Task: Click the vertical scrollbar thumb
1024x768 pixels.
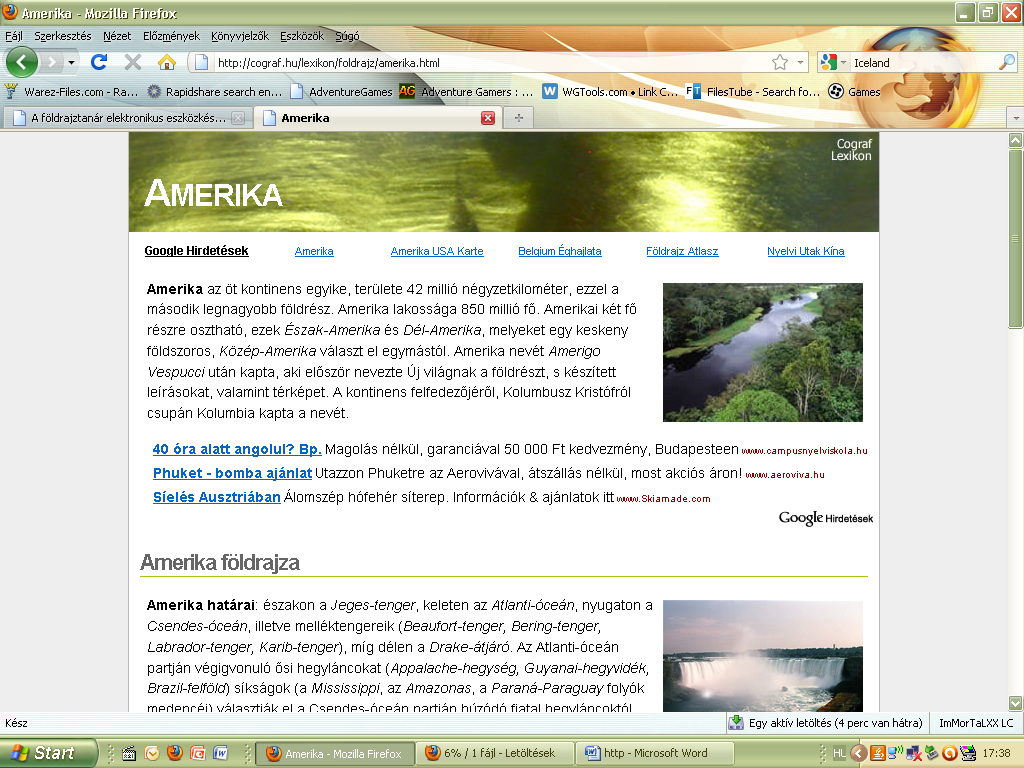Action: coord(1015,238)
